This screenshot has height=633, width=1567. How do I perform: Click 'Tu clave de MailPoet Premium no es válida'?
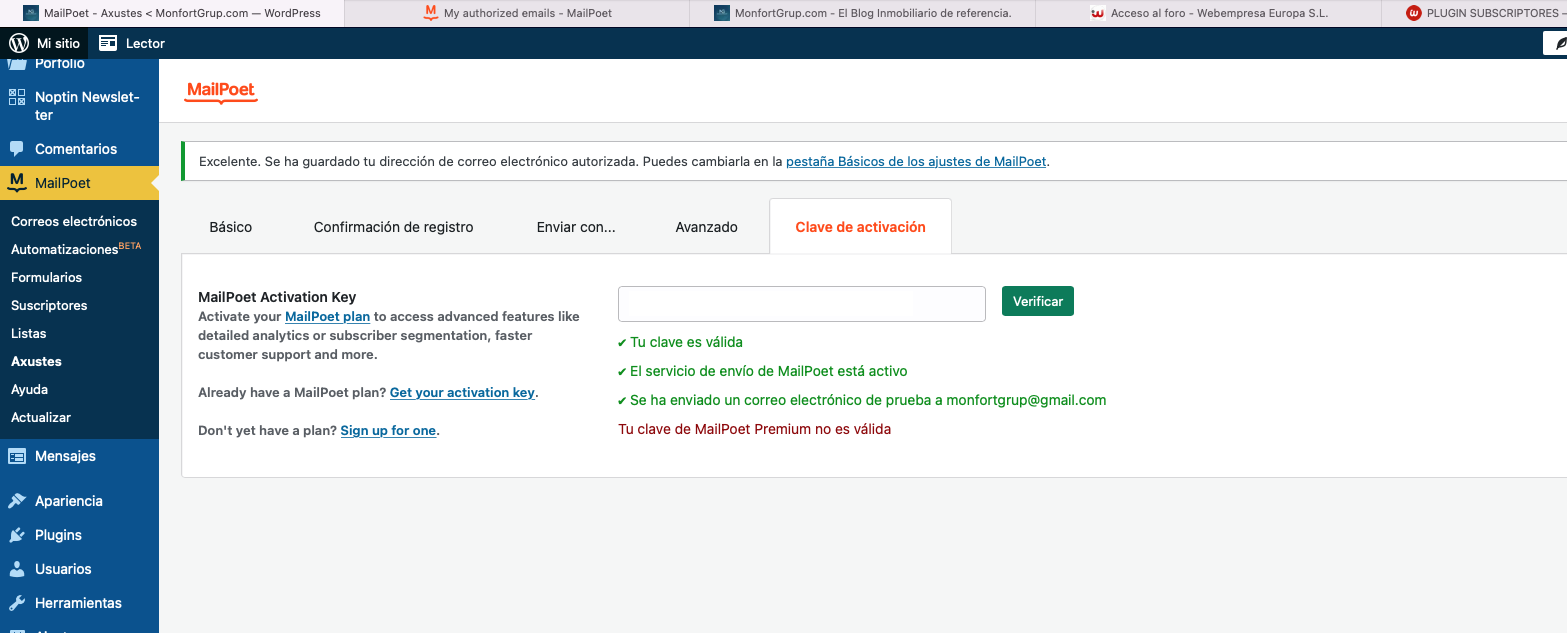[754, 429]
